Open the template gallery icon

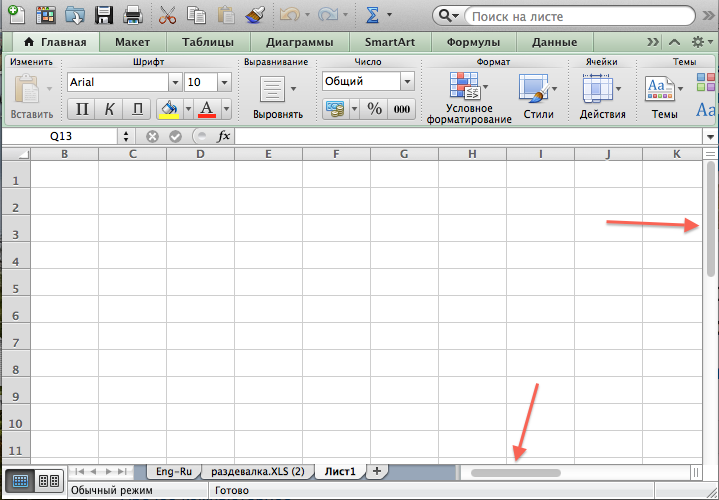tap(46, 16)
